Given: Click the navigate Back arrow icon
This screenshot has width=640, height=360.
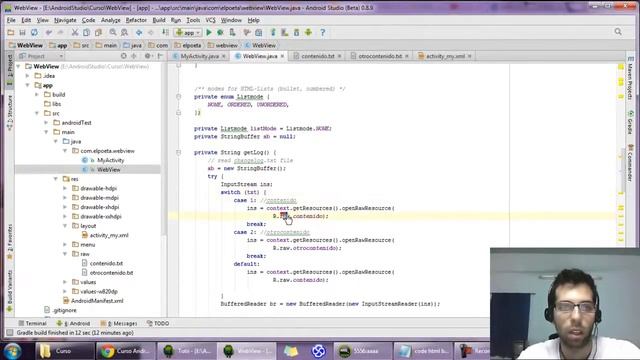Looking at the screenshot, I should click(x=139, y=32).
